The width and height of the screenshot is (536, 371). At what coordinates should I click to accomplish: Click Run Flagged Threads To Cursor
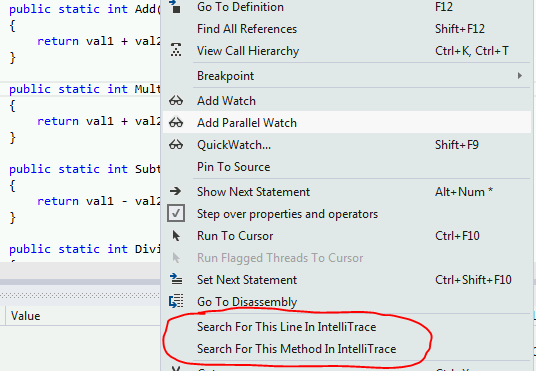point(280,258)
